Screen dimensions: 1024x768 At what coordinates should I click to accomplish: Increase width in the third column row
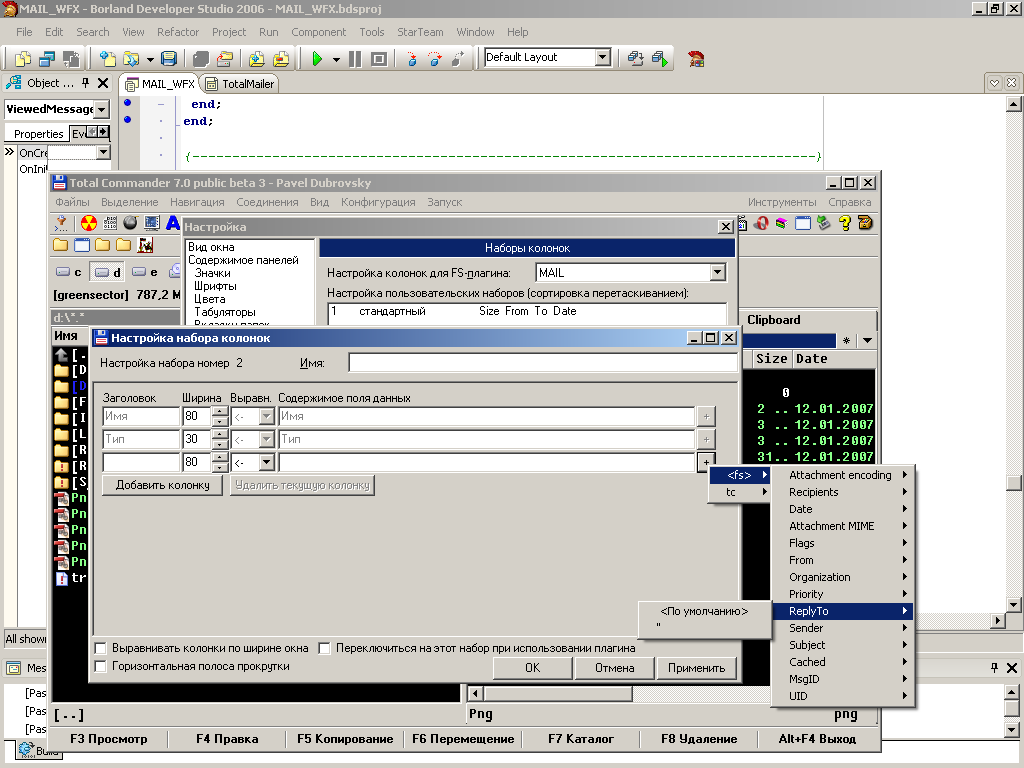(221, 458)
